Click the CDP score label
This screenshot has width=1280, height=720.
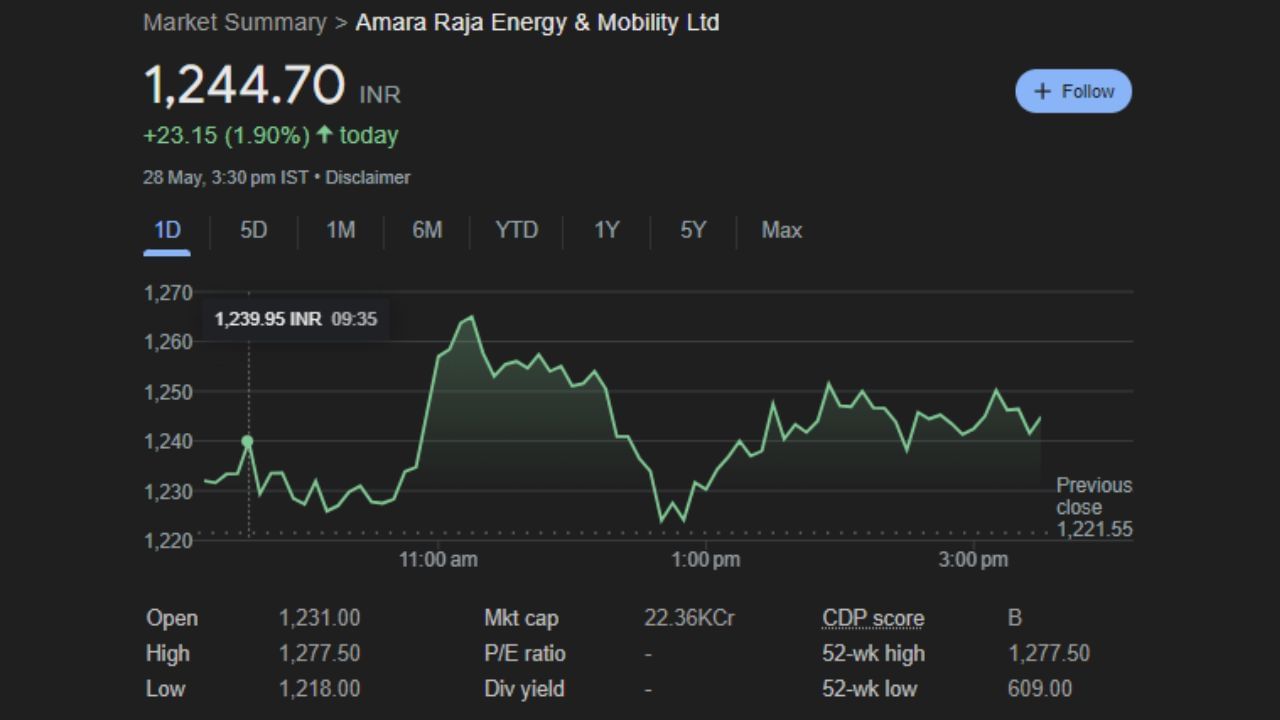873,619
